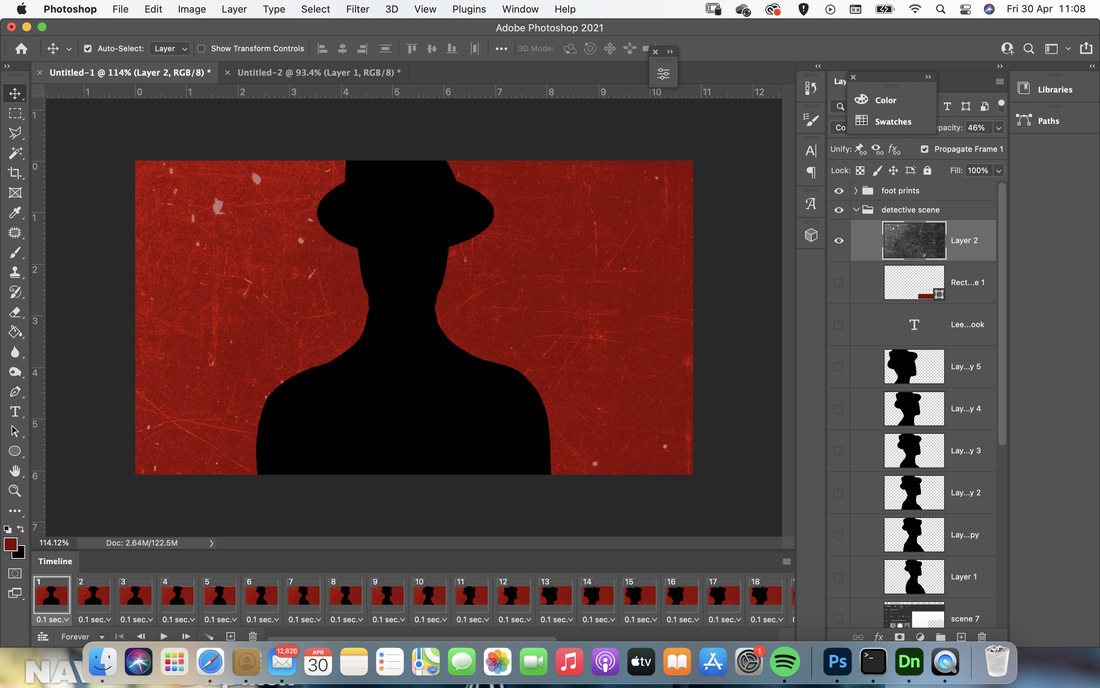The height and width of the screenshot is (688, 1100).
Task: Hide the foot prints group
Action: tap(839, 191)
